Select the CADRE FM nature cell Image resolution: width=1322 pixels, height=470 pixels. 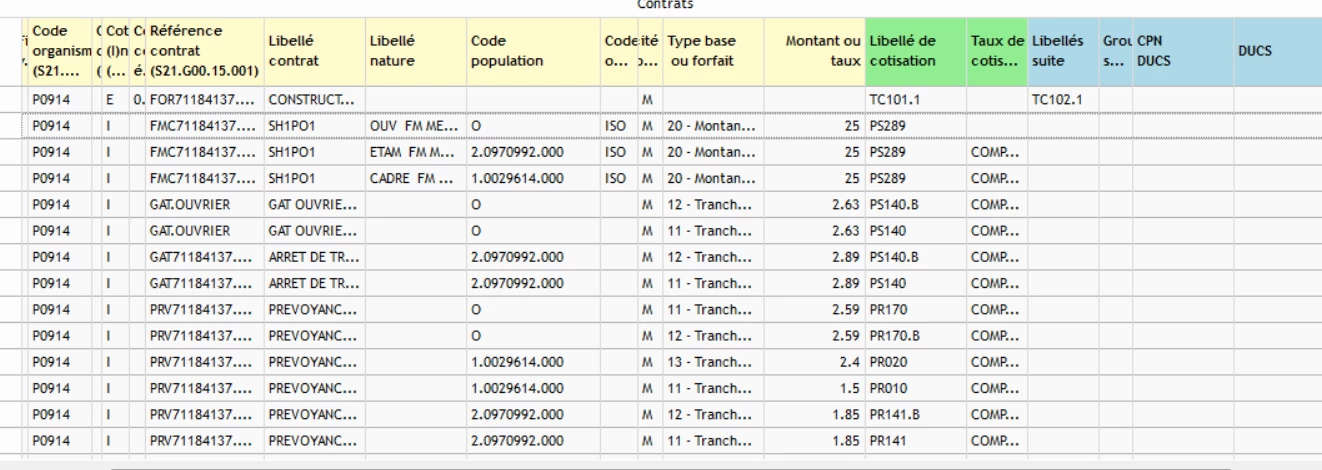pos(415,178)
